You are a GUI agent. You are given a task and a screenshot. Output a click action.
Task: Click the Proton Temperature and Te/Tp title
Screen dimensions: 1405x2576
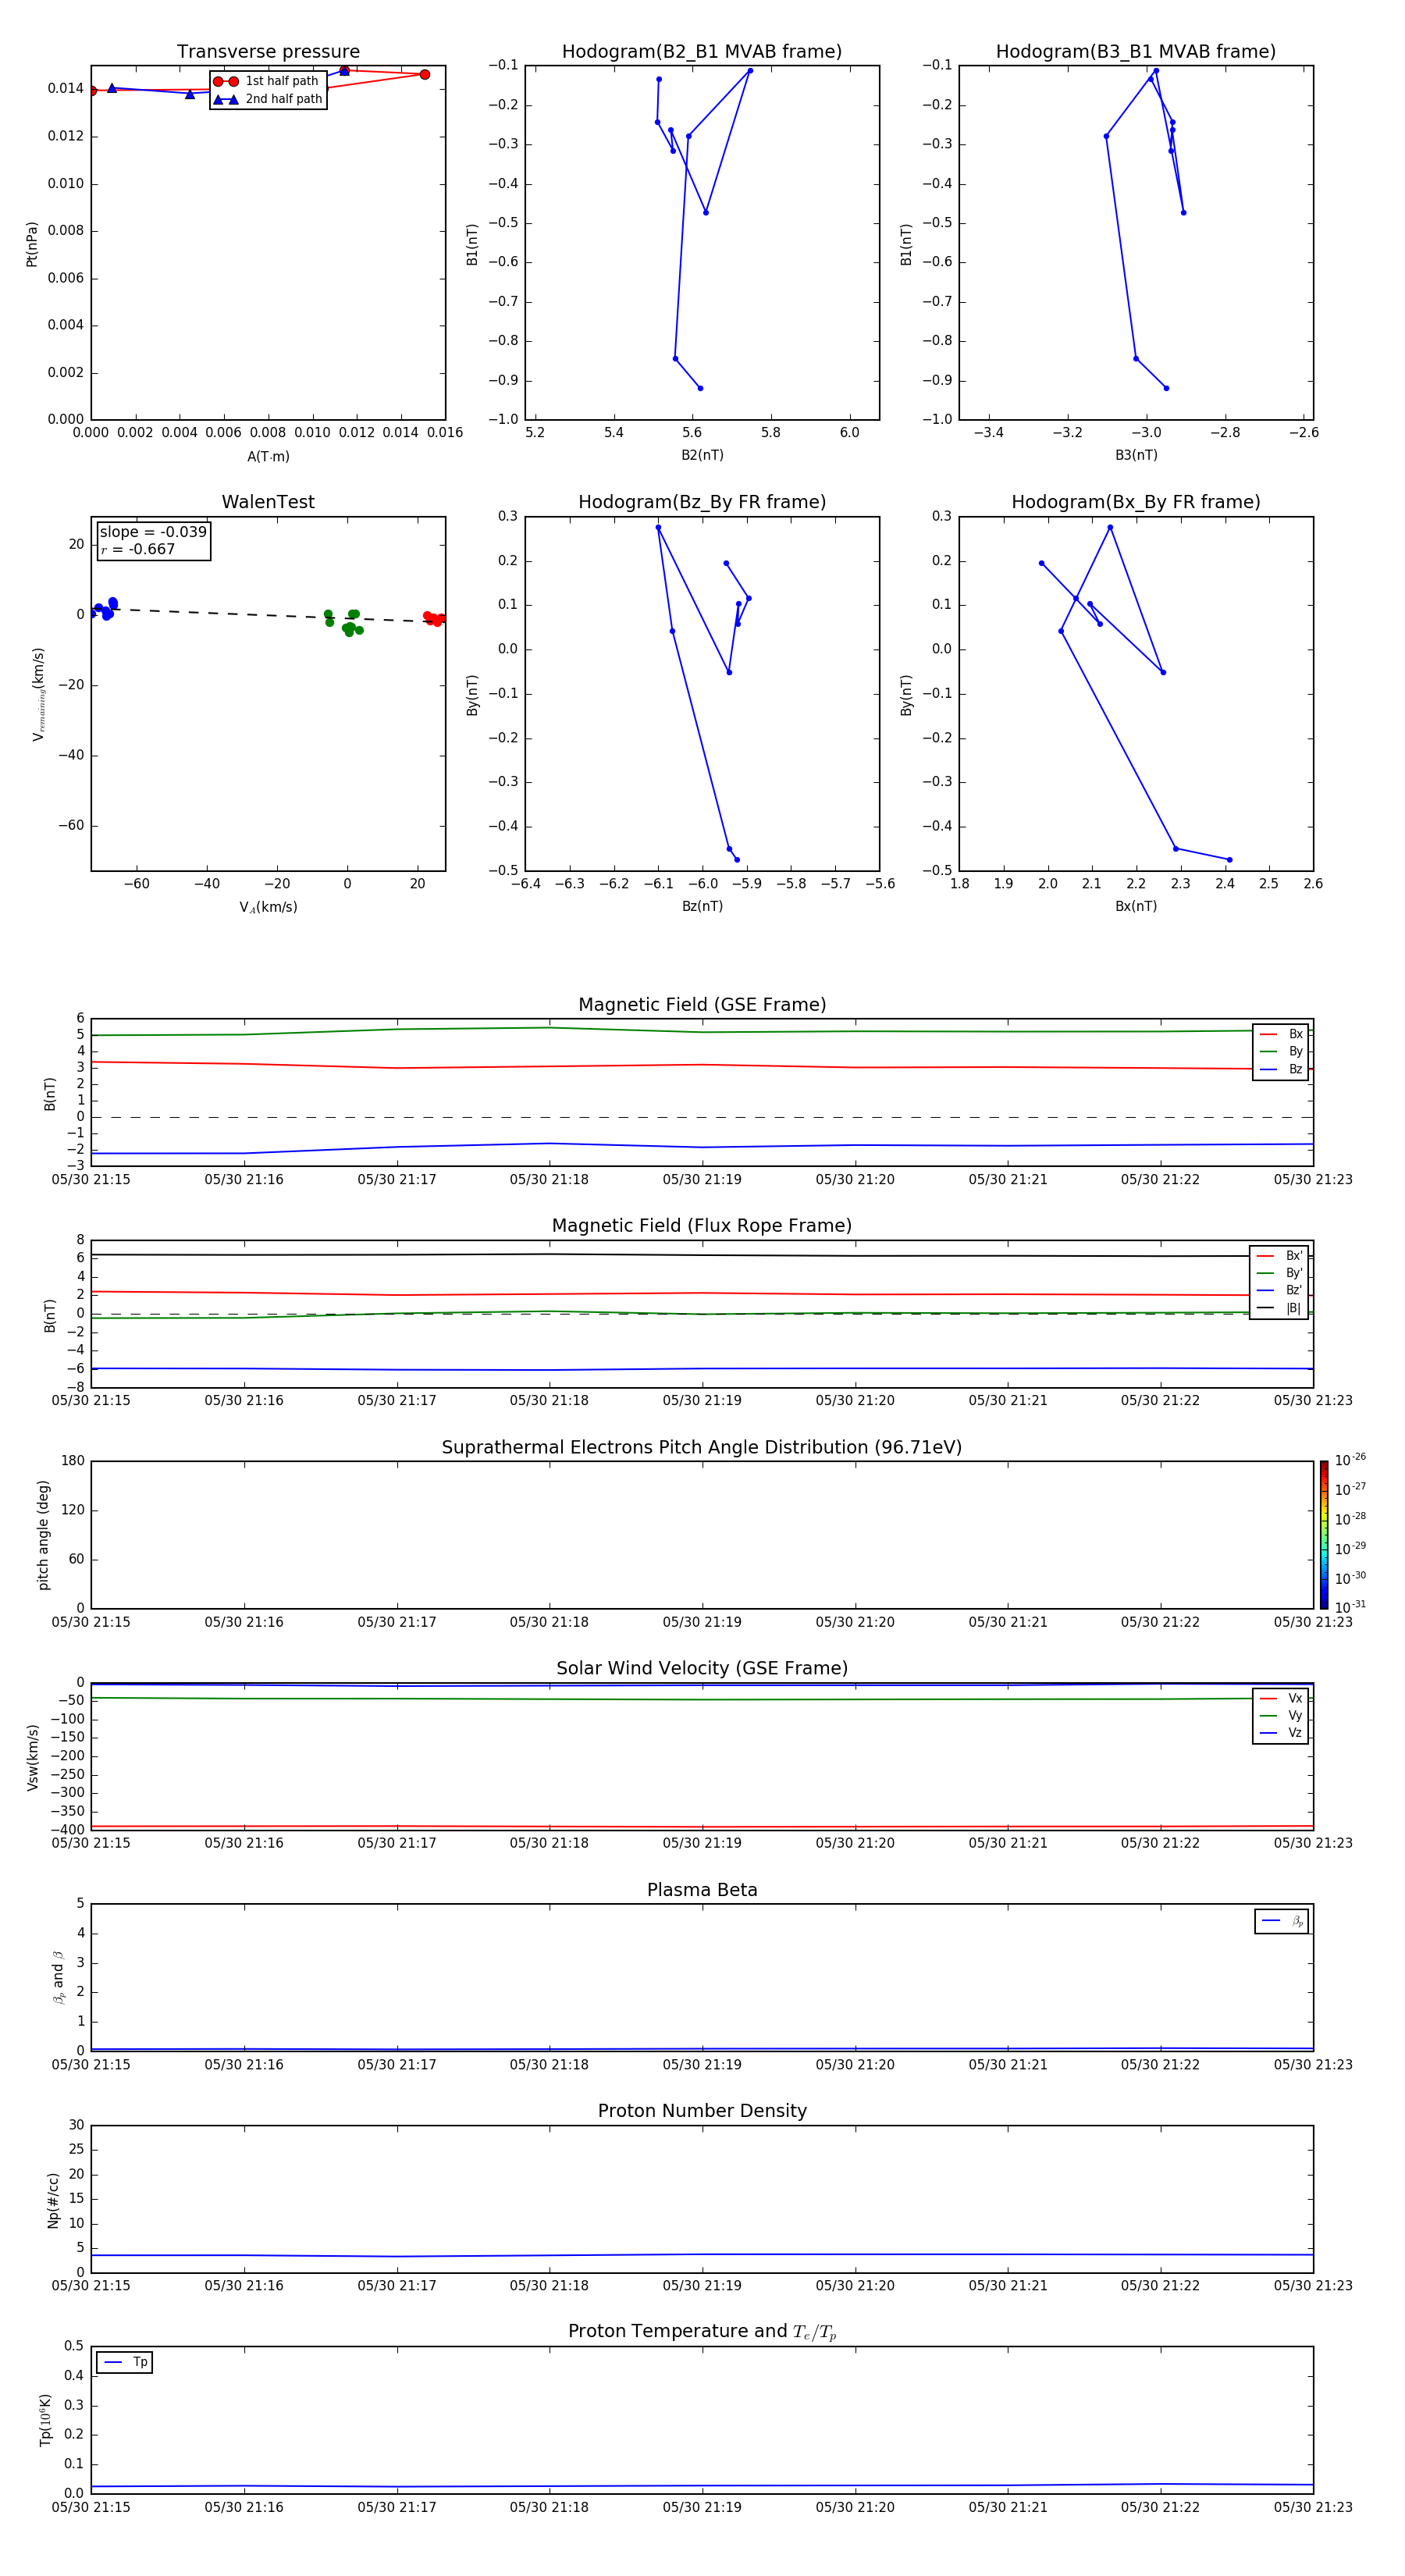coord(702,2332)
